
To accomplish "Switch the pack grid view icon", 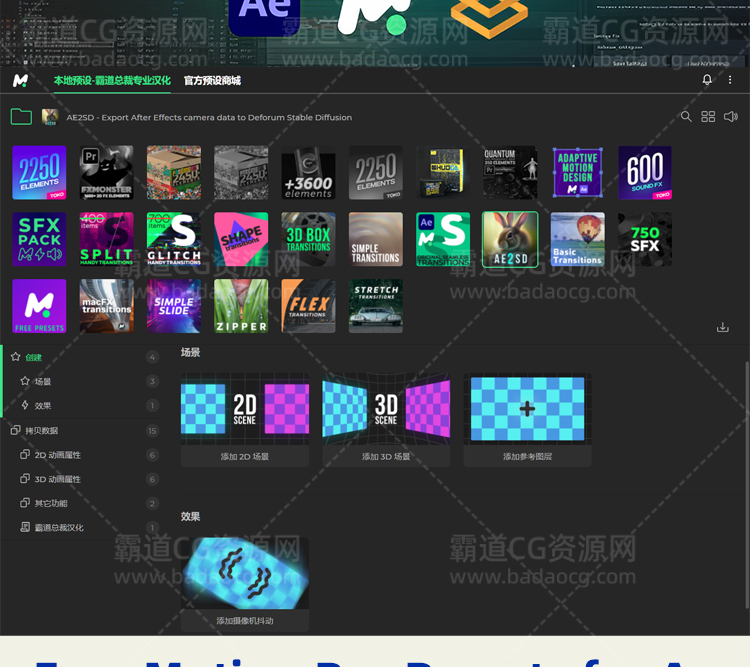I will (708, 116).
